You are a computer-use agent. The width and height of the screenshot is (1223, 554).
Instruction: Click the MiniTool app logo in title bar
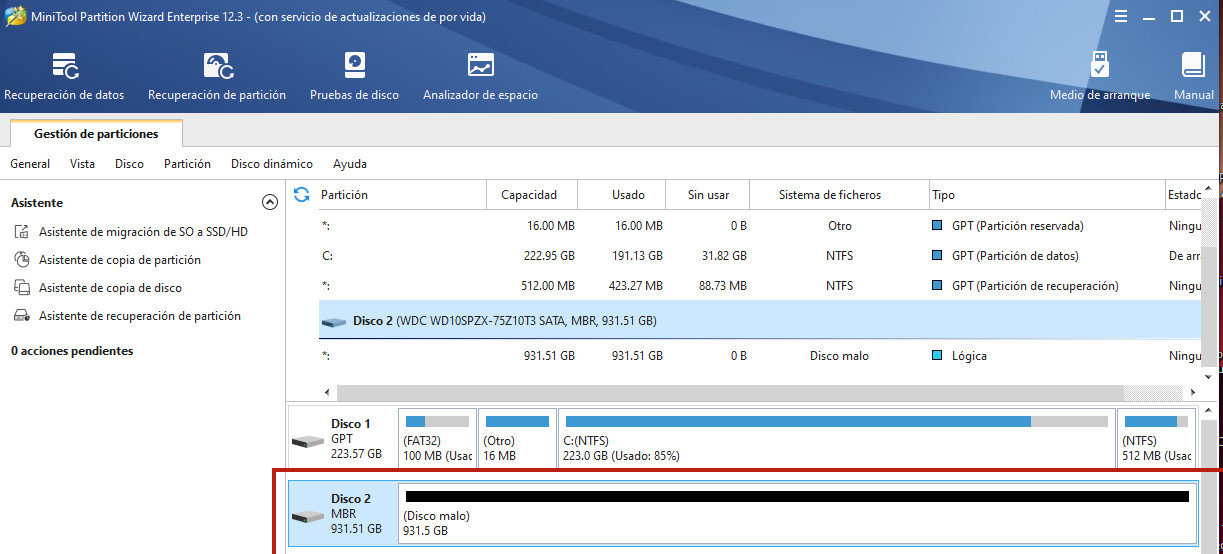click(15, 16)
